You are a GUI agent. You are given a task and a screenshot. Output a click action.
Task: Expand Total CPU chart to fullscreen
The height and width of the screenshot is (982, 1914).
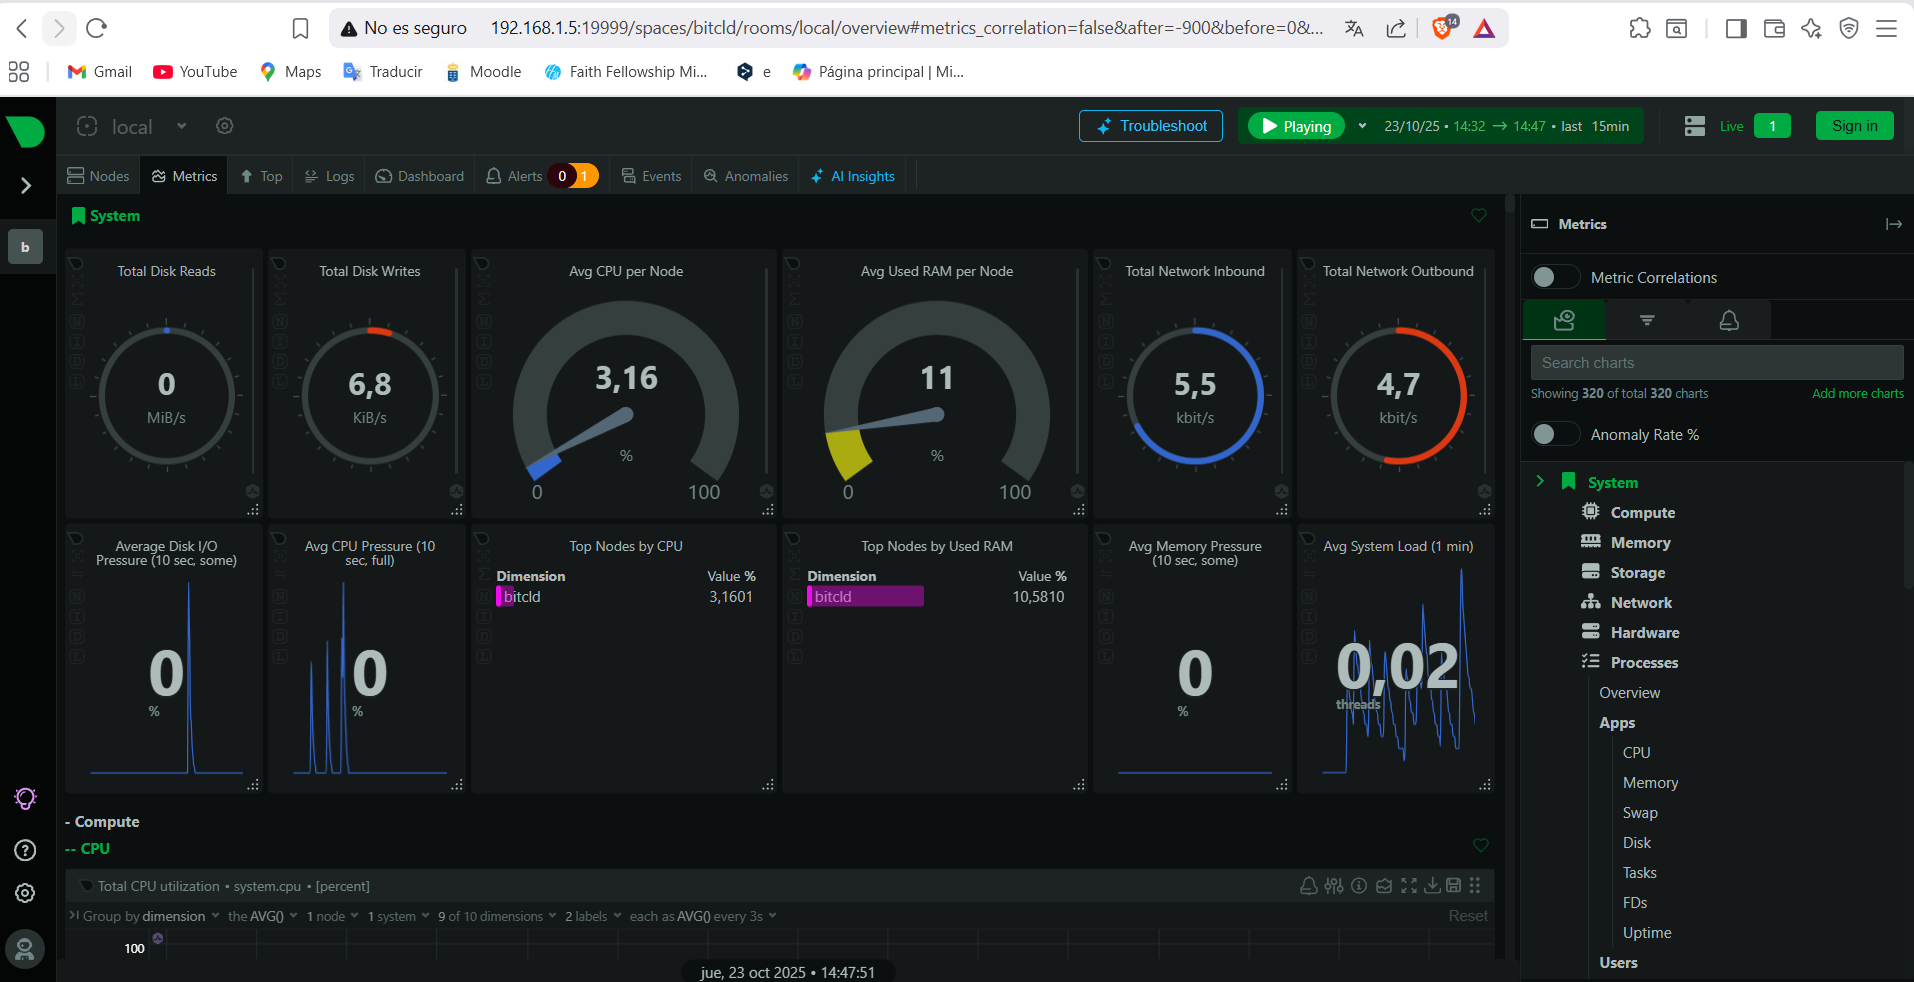pyautogui.click(x=1409, y=886)
